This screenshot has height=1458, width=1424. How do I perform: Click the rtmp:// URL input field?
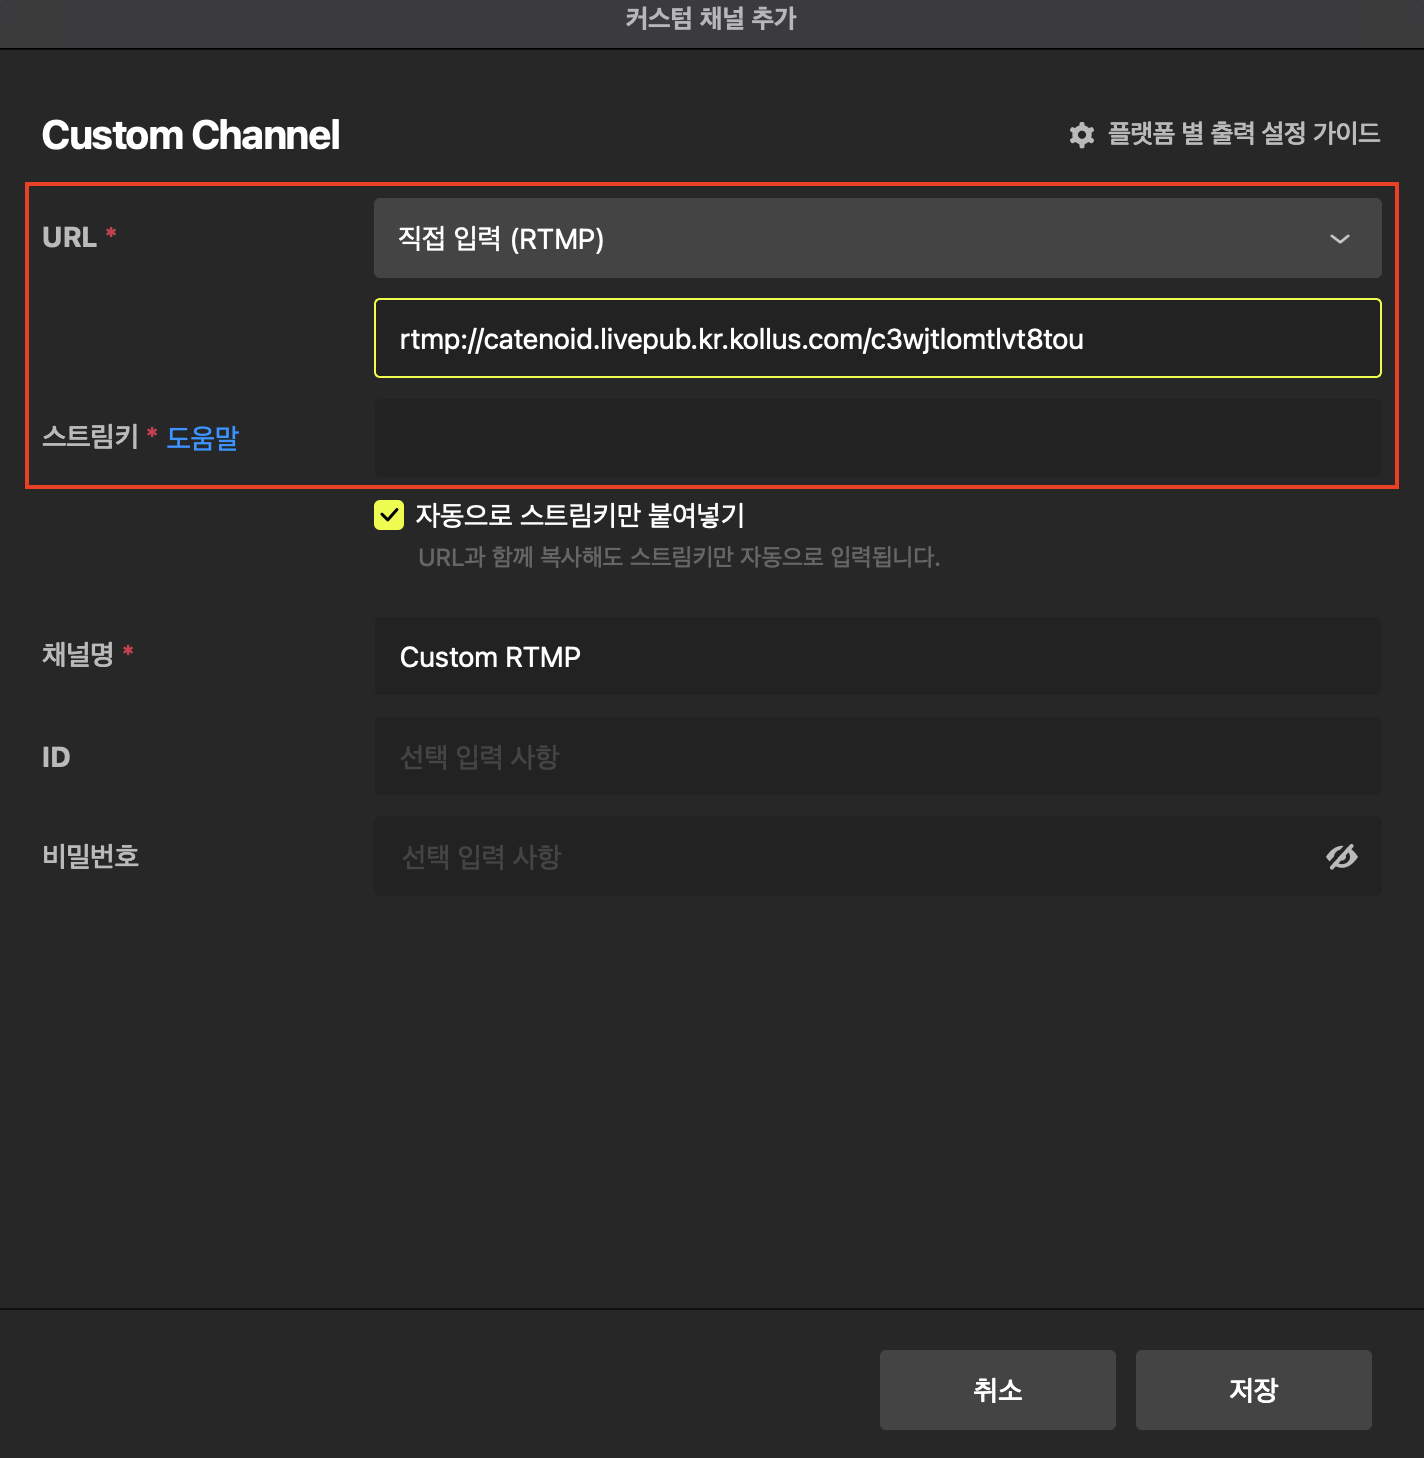876,339
